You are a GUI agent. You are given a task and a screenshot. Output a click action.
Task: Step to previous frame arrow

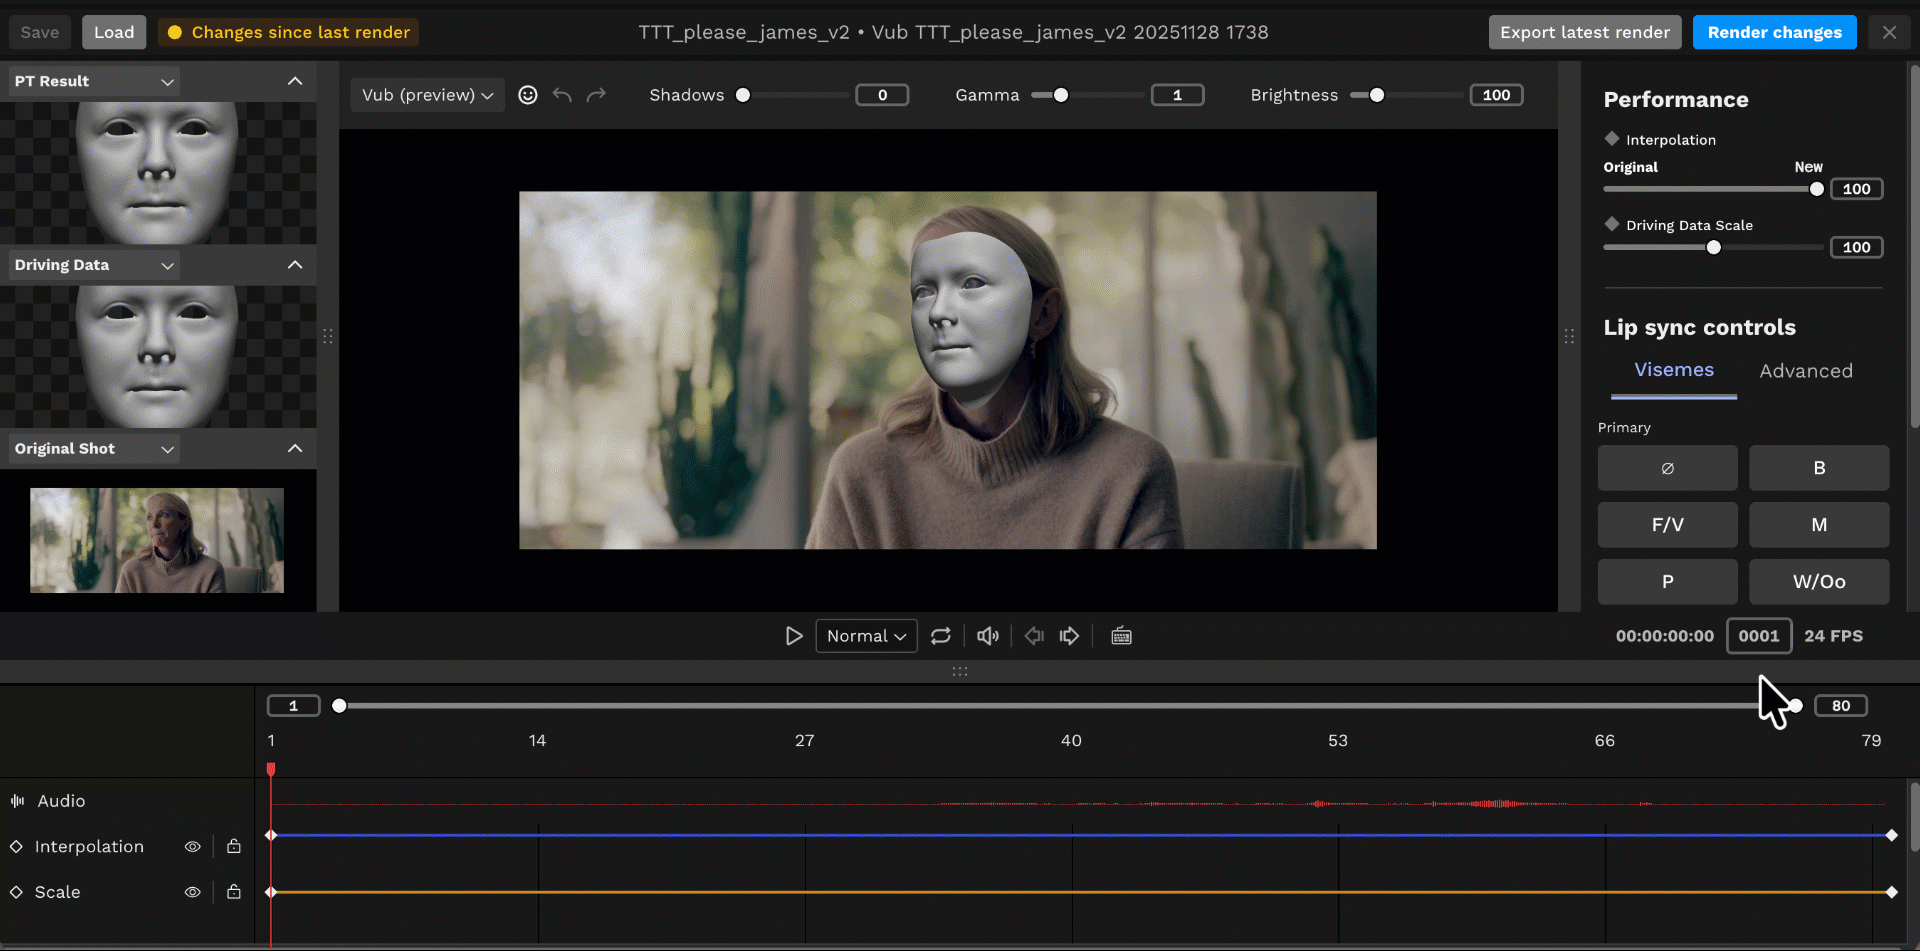pyautogui.click(x=1034, y=636)
